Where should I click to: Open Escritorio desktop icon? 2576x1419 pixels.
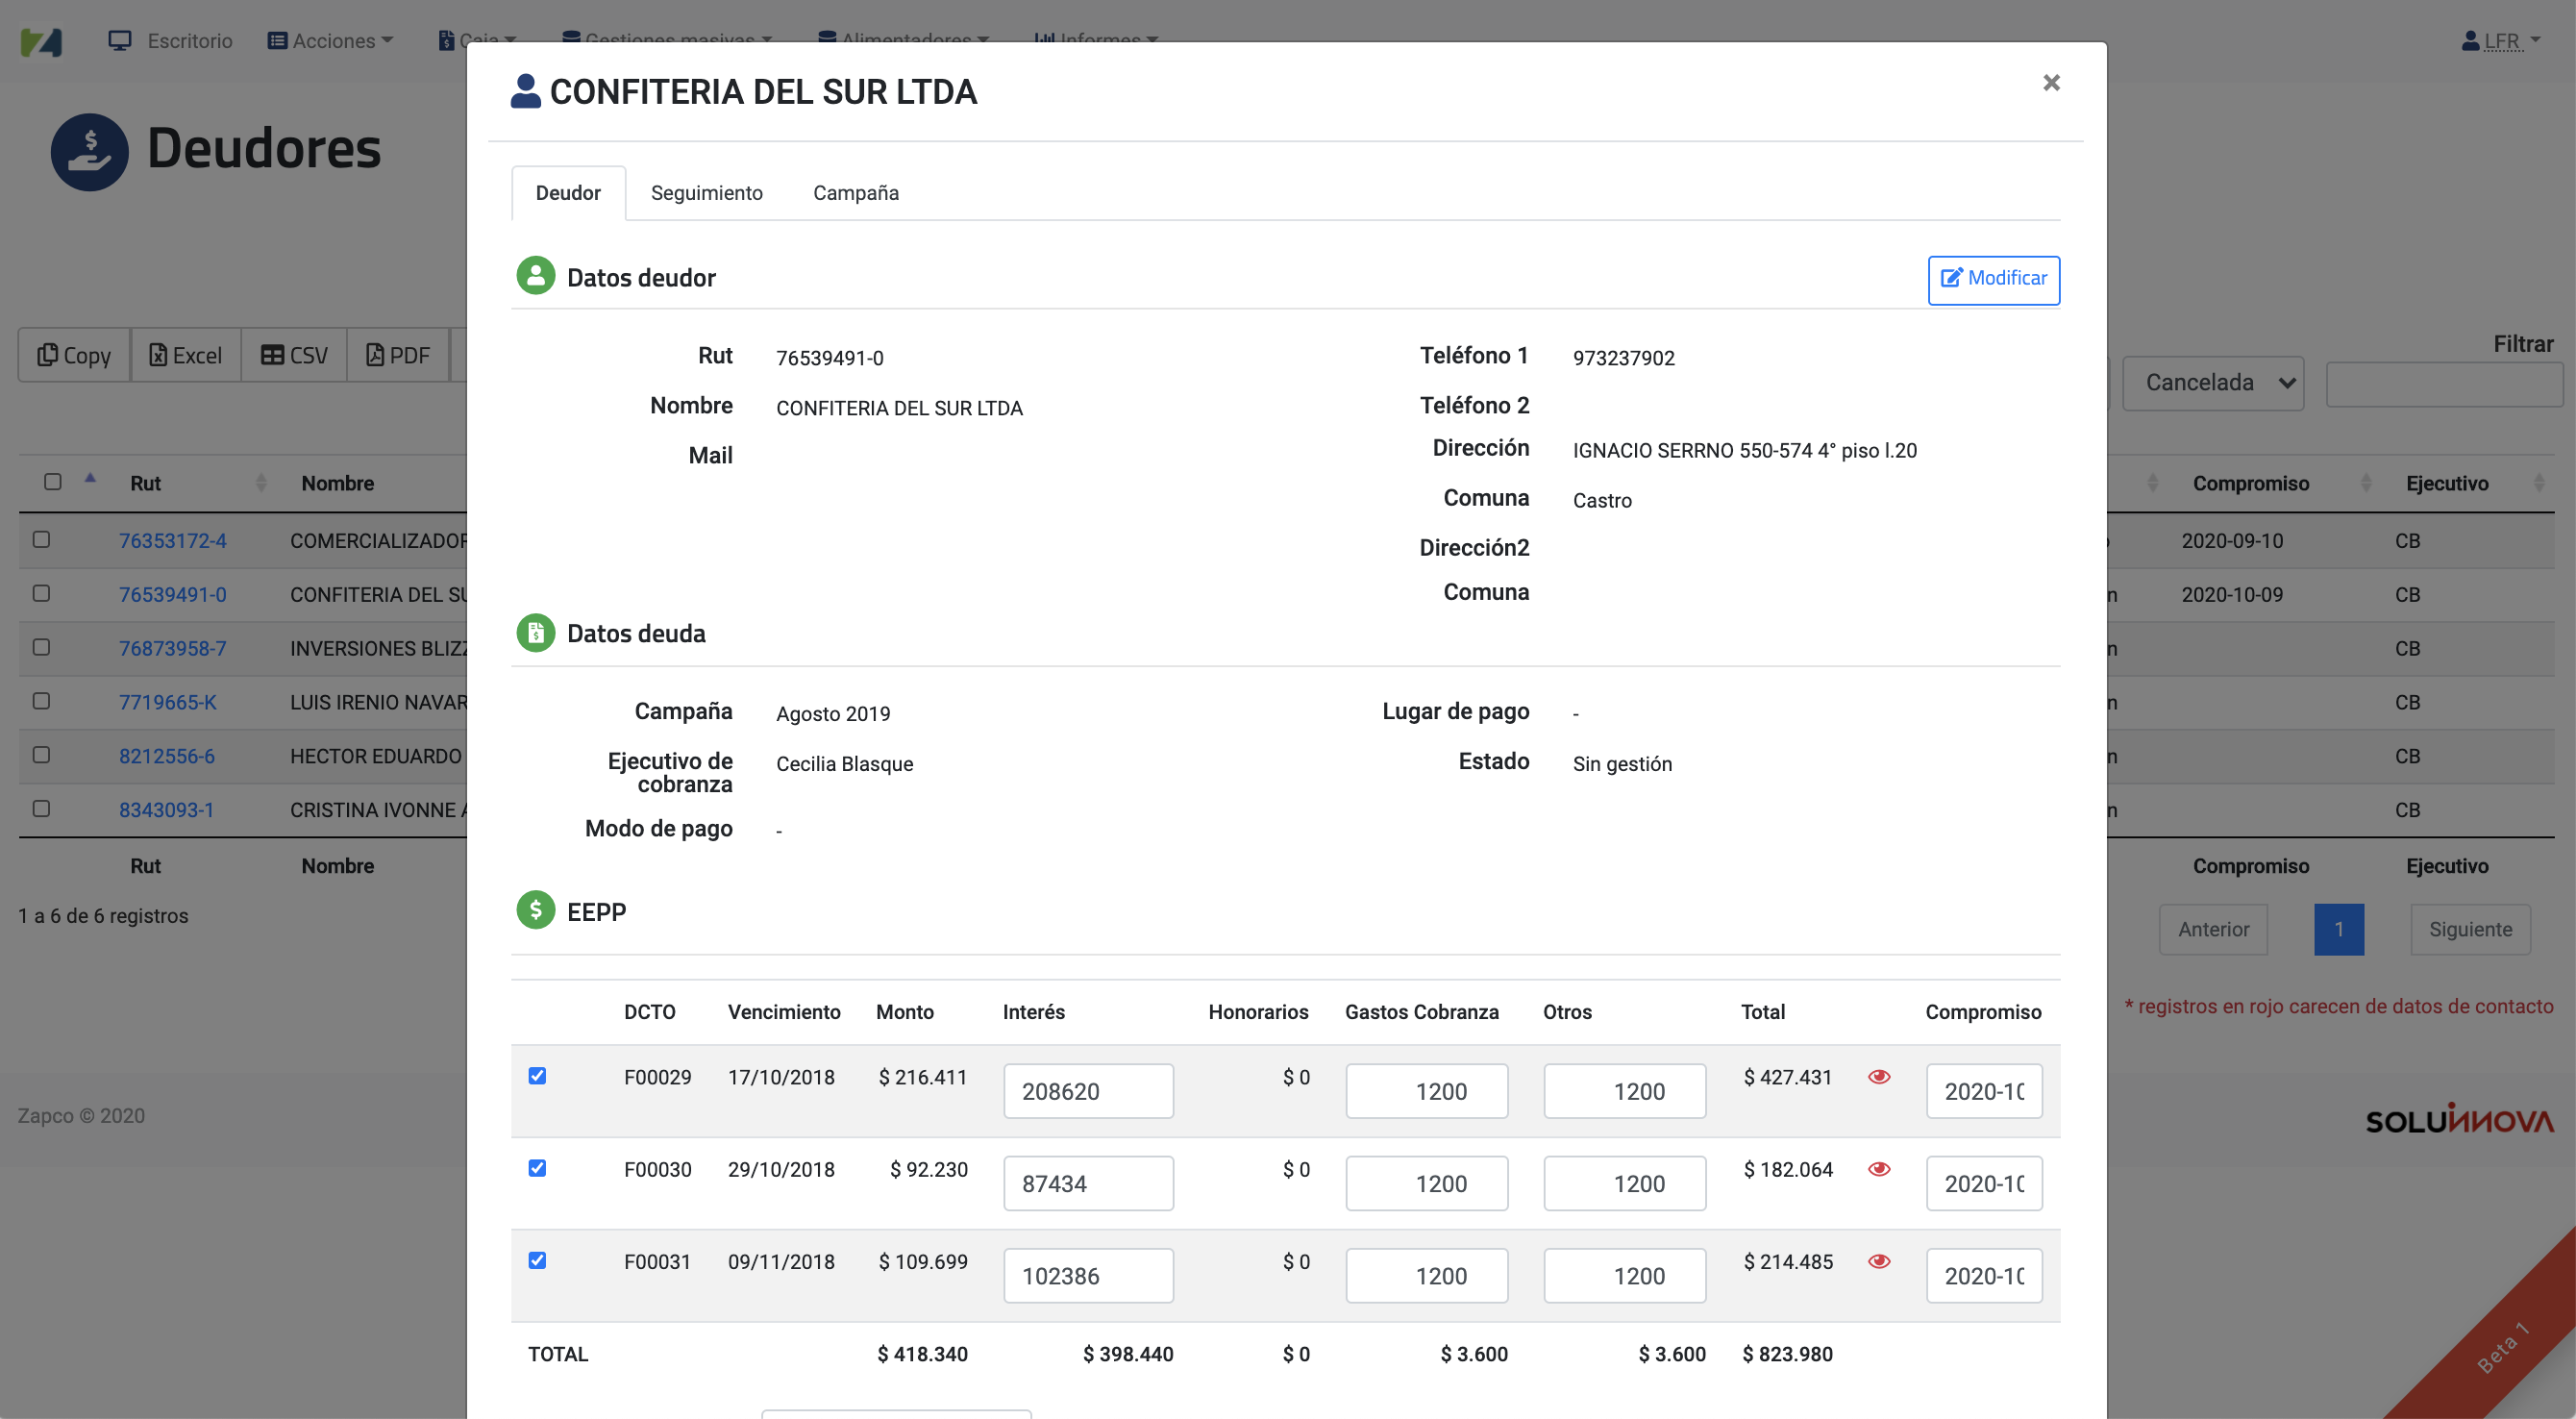click(120, 40)
